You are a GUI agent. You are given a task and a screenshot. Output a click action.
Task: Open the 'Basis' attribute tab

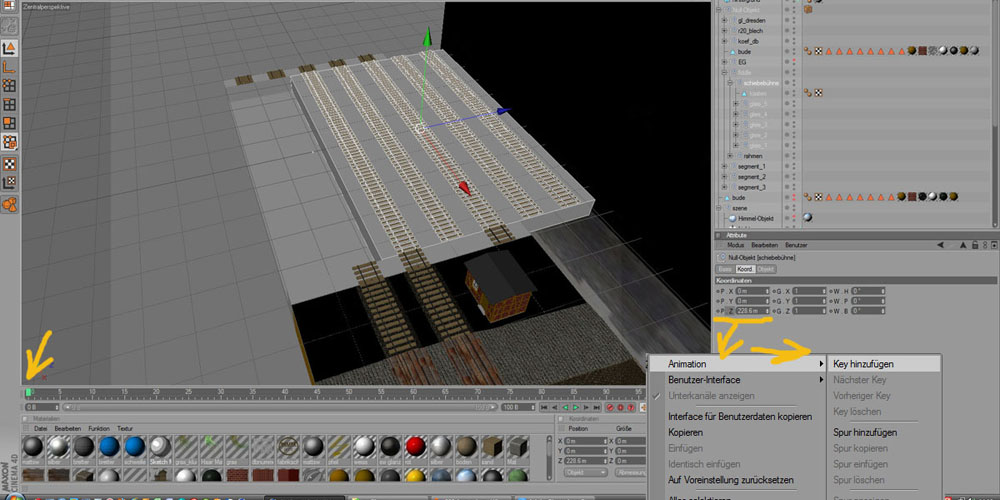(x=724, y=269)
